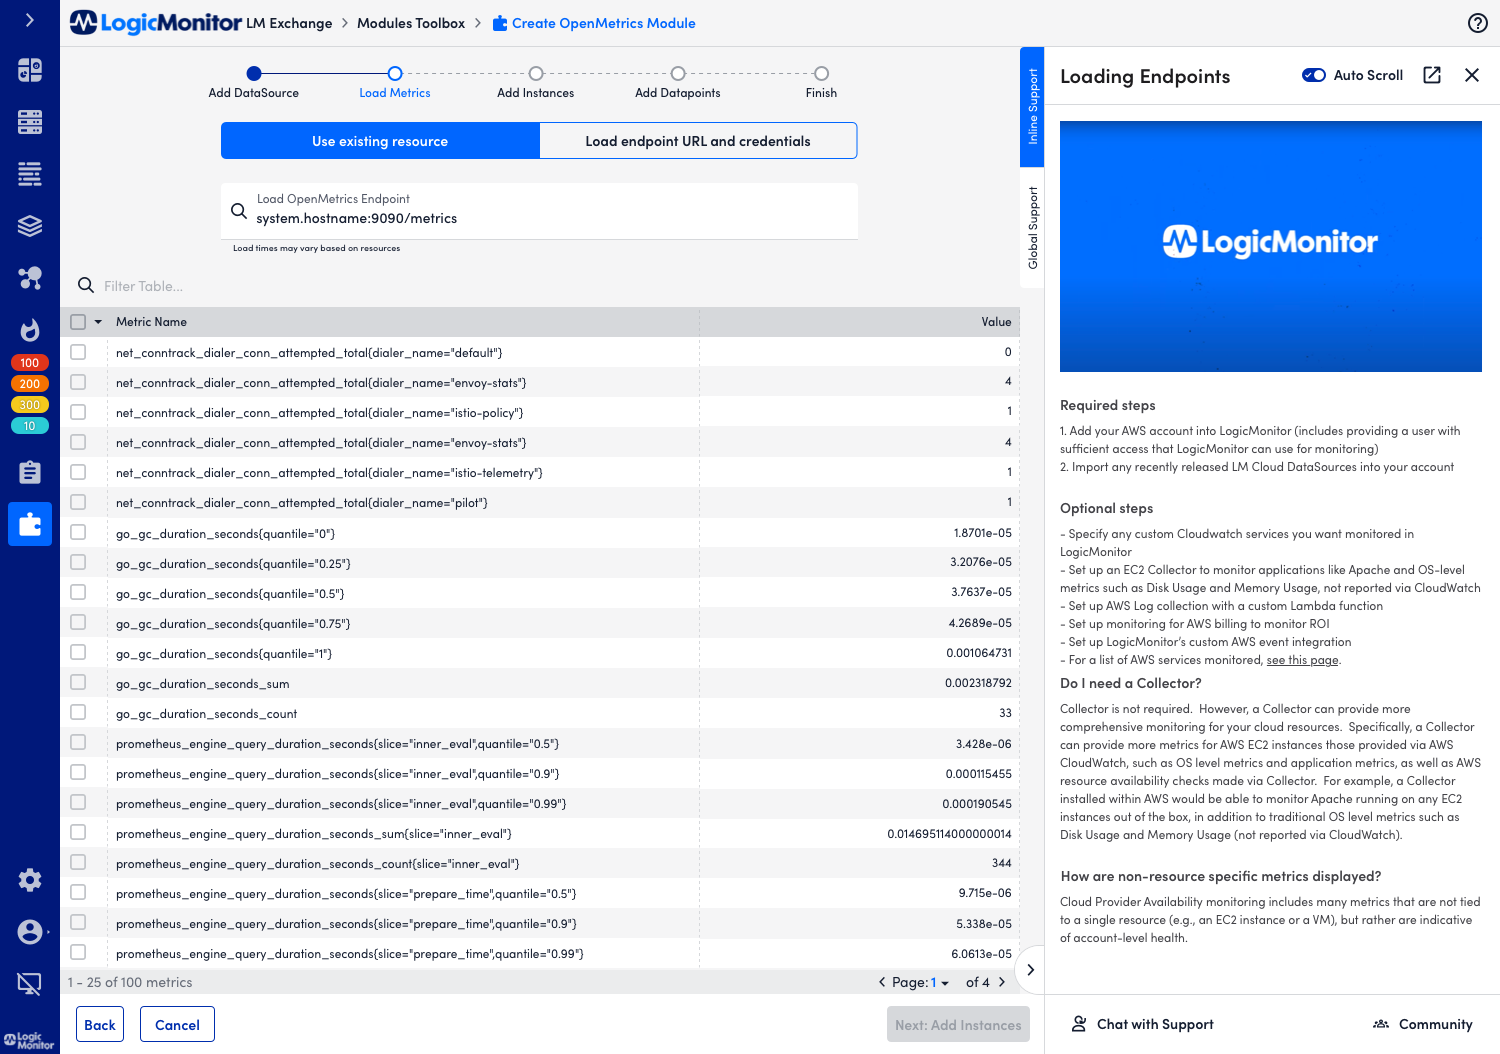Open the Logs lines icon in sidebar
This screenshot has height=1054, width=1500.
[x=30, y=174]
